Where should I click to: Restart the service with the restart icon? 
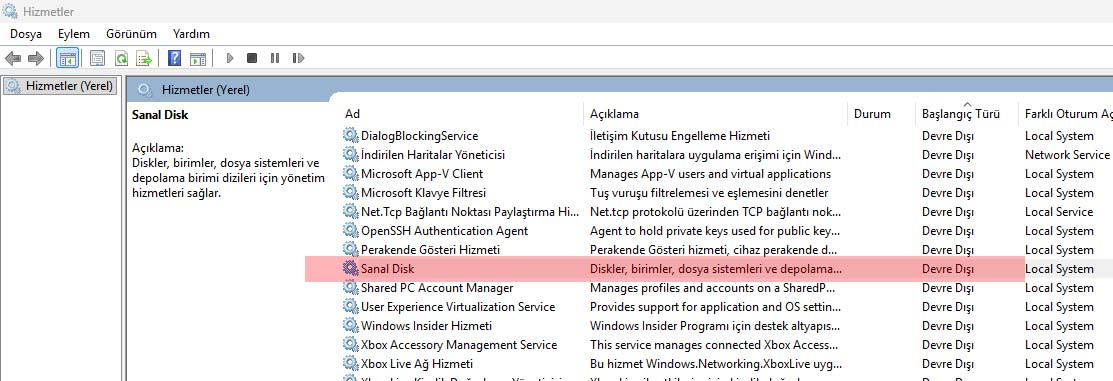[298, 58]
